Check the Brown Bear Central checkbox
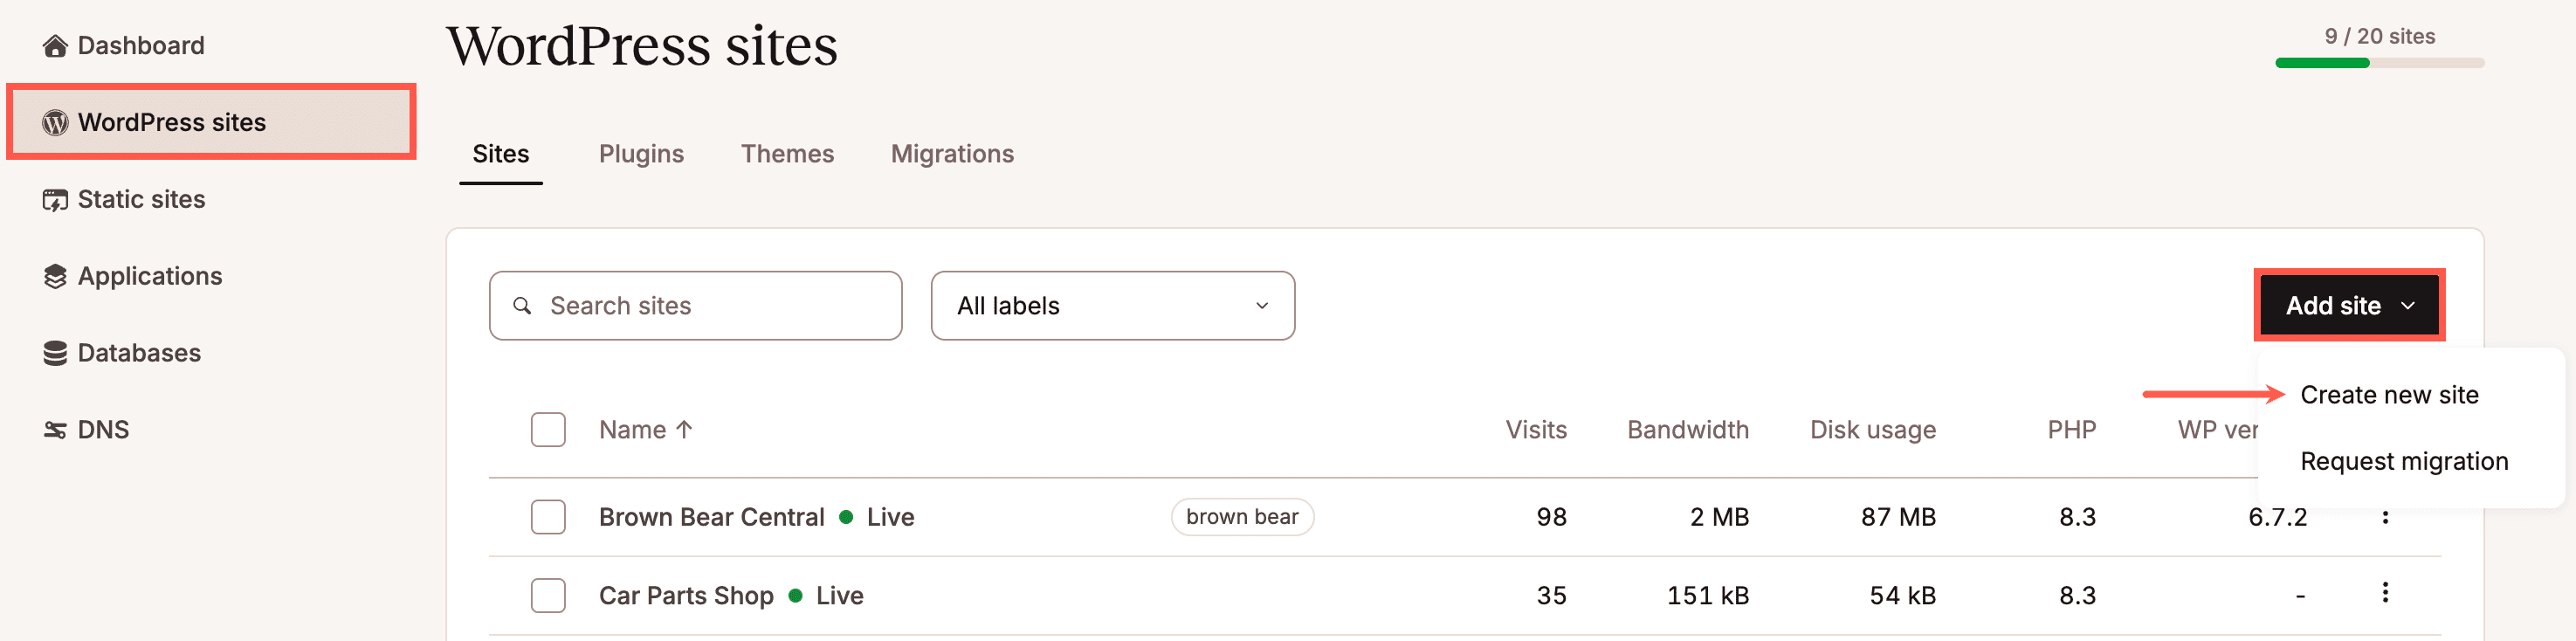The height and width of the screenshot is (641, 2576). point(548,517)
